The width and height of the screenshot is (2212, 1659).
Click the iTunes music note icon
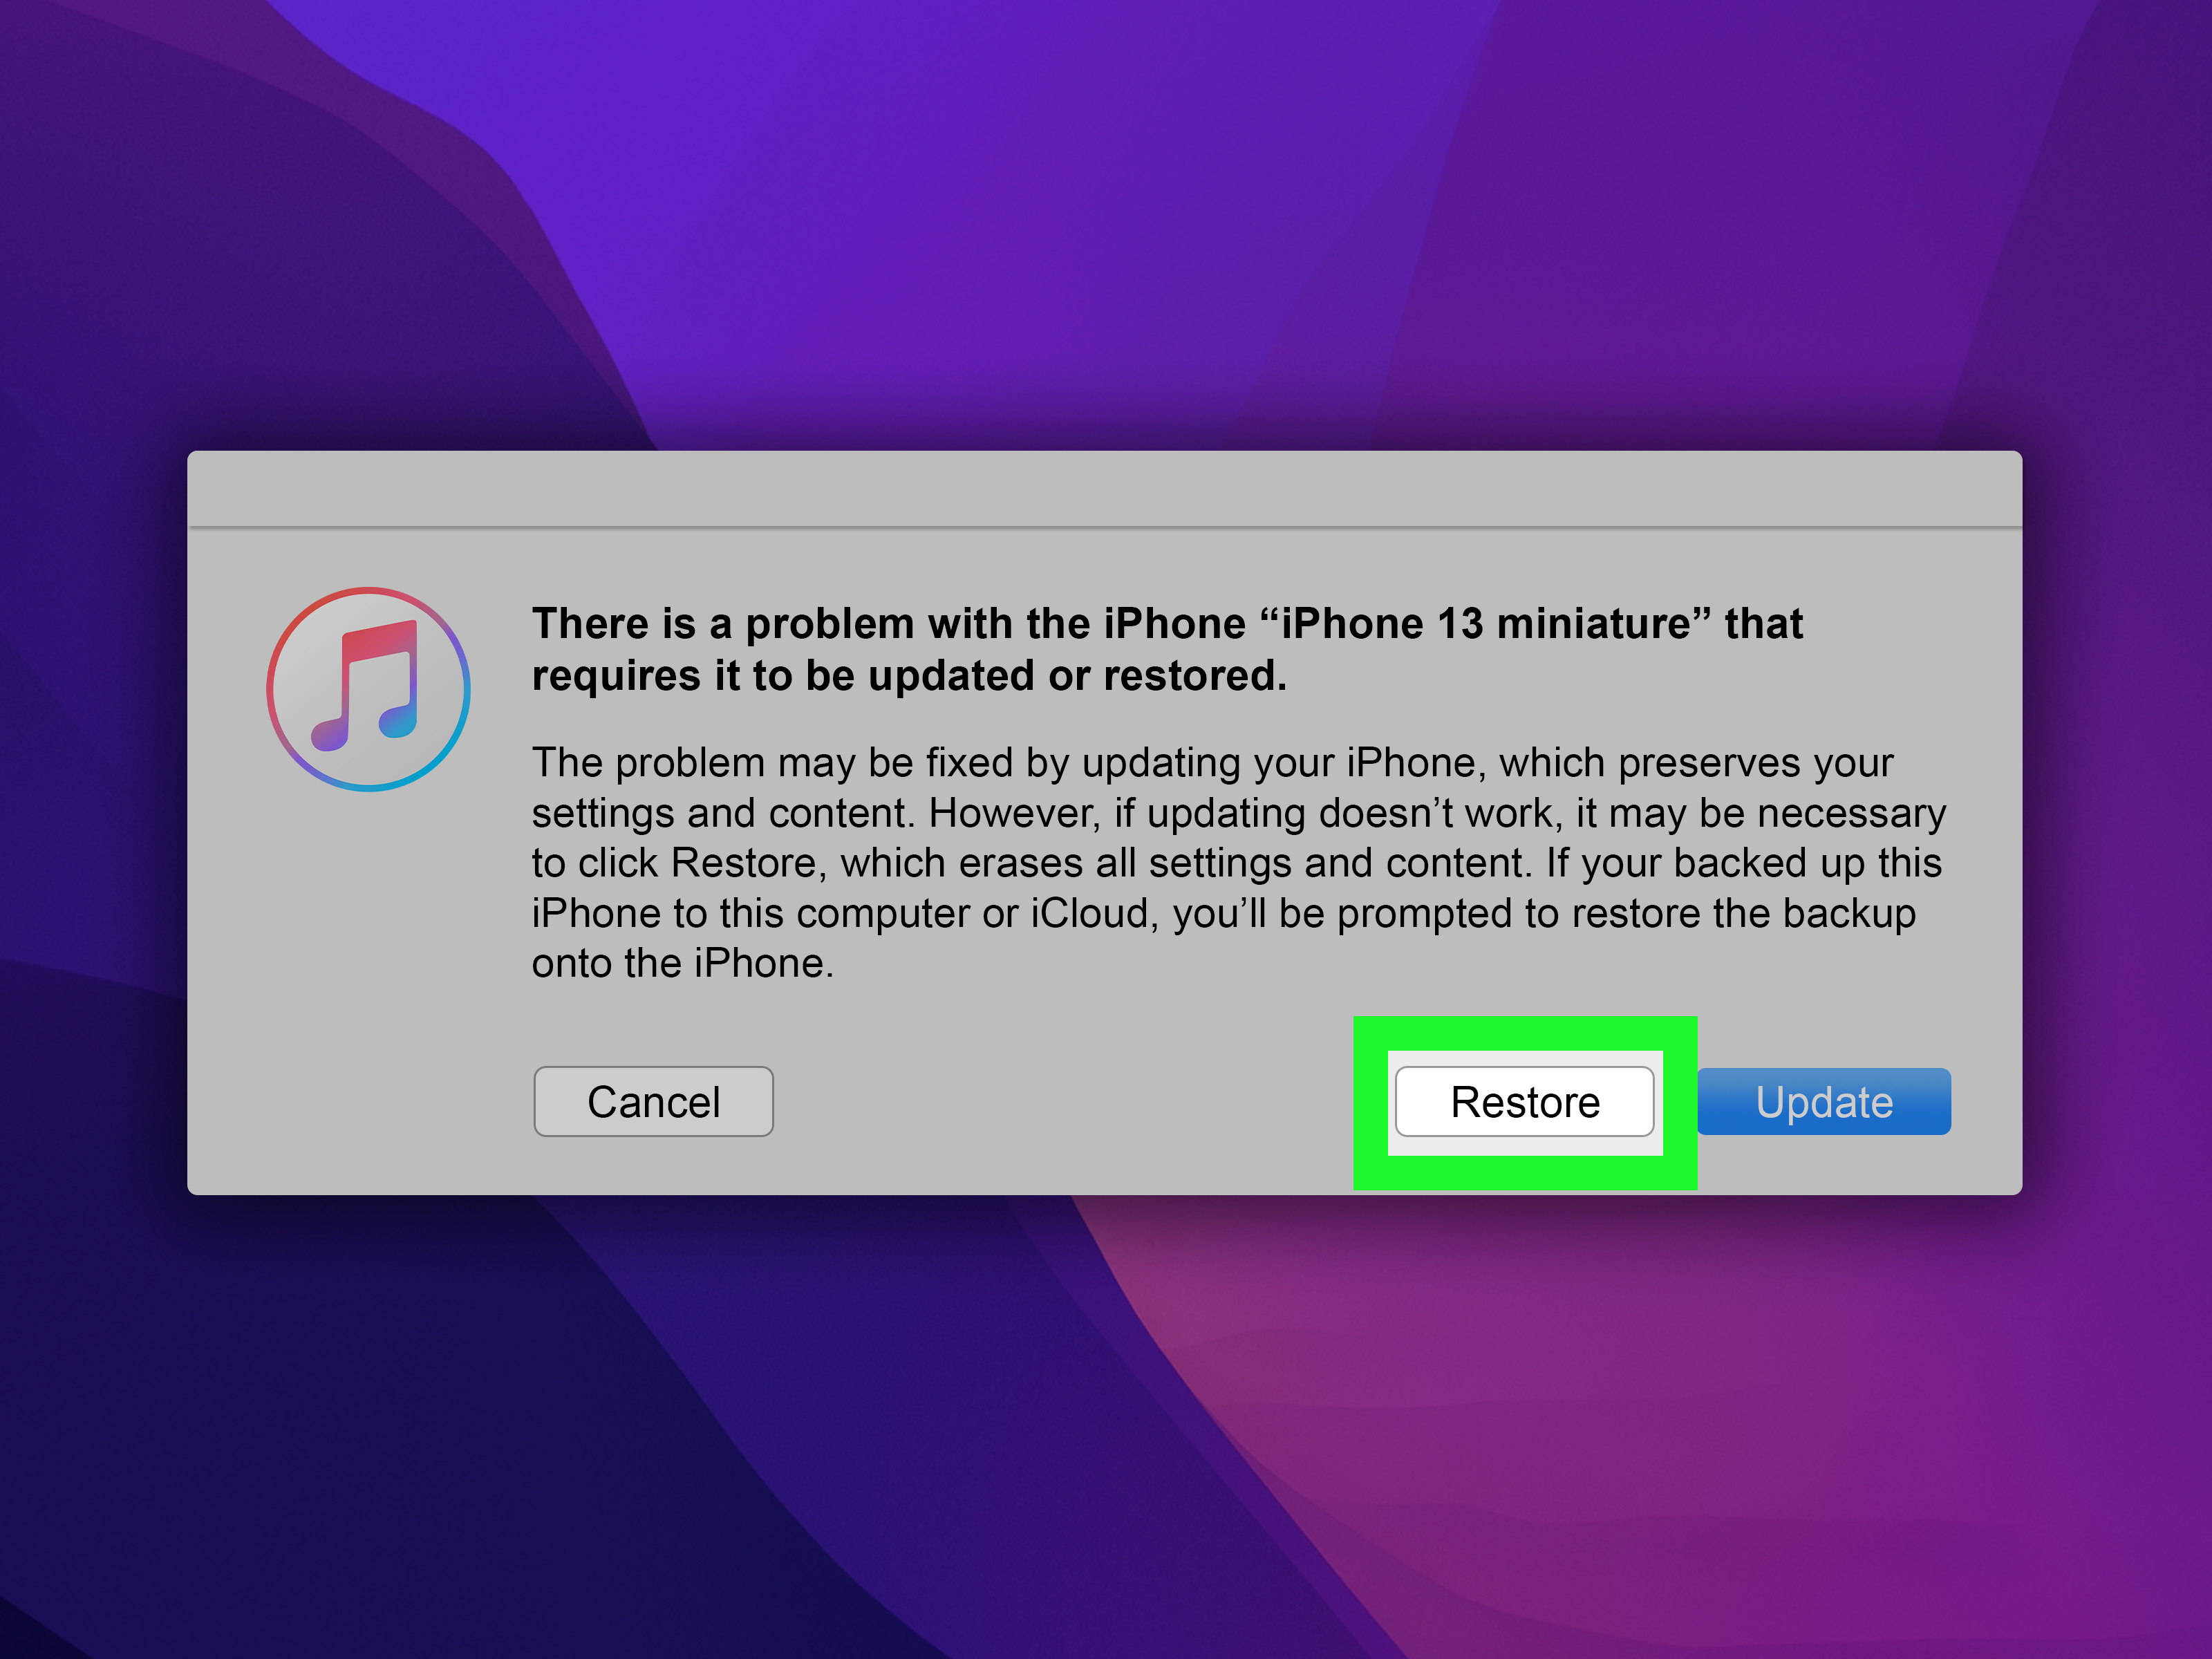[x=368, y=689]
